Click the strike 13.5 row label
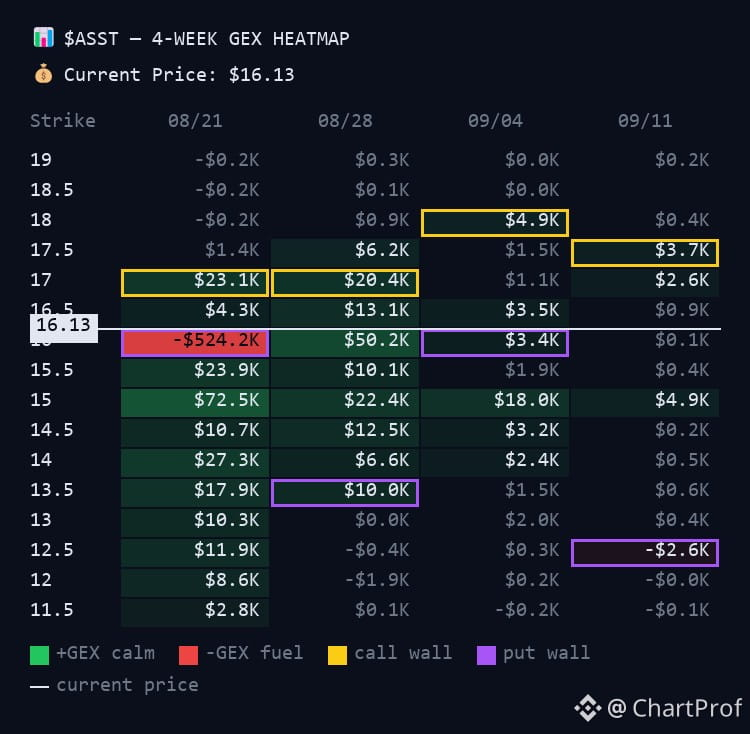This screenshot has width=750, height=734. (52, 490)
